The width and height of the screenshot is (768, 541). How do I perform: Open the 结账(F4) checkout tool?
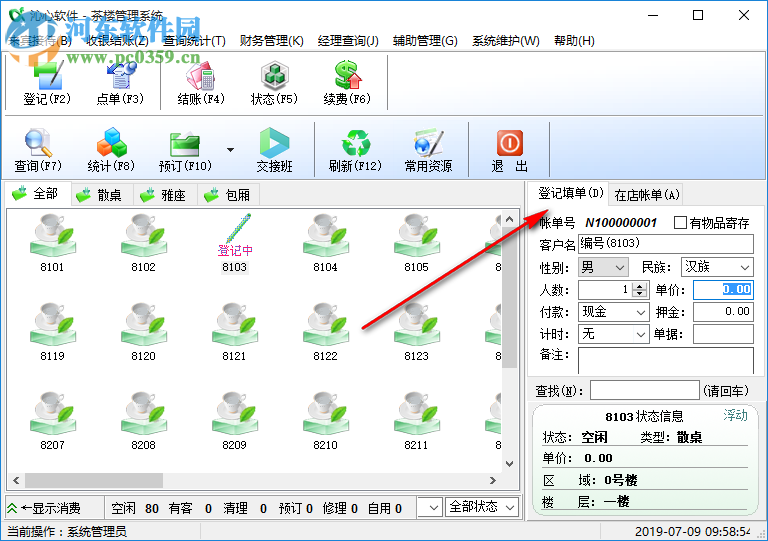pos(201,83)
